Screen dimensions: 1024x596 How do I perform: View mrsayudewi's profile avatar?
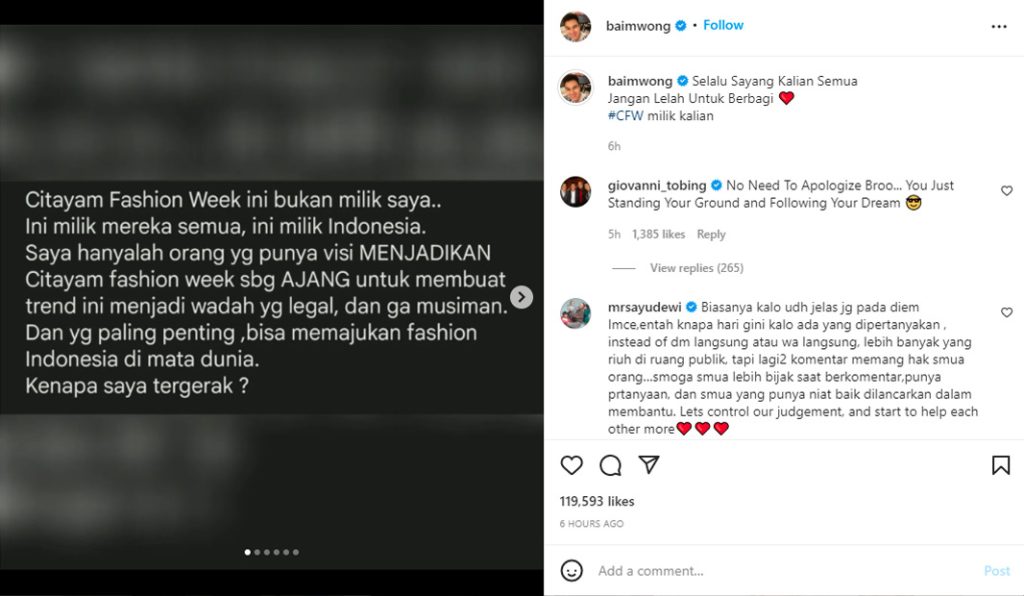point(575,313)
